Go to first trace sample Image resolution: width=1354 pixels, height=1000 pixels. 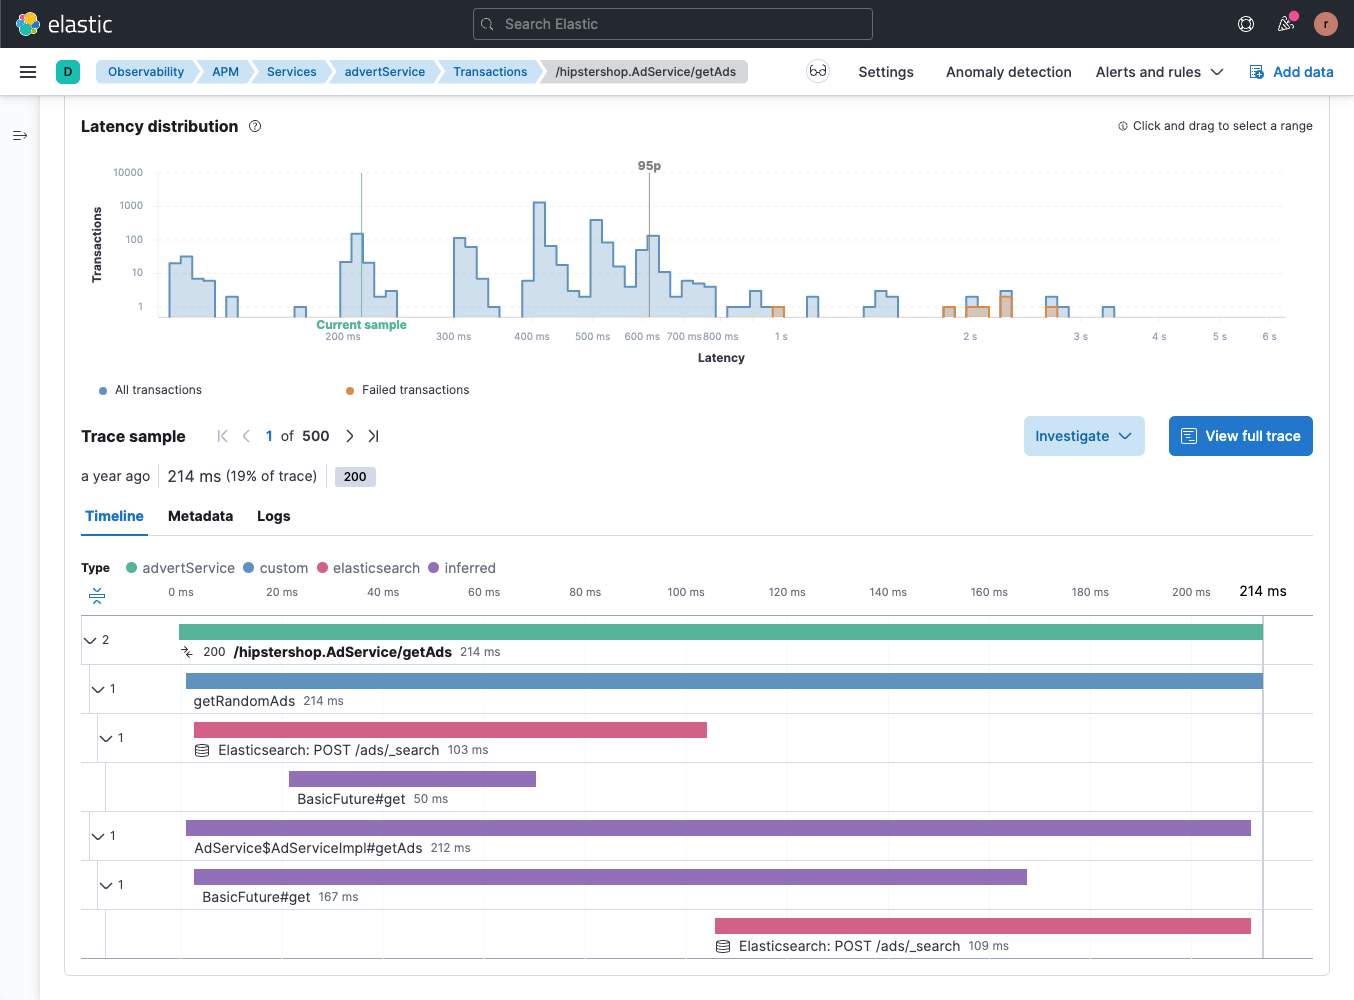pyautogui.click(x=222, y=436)
